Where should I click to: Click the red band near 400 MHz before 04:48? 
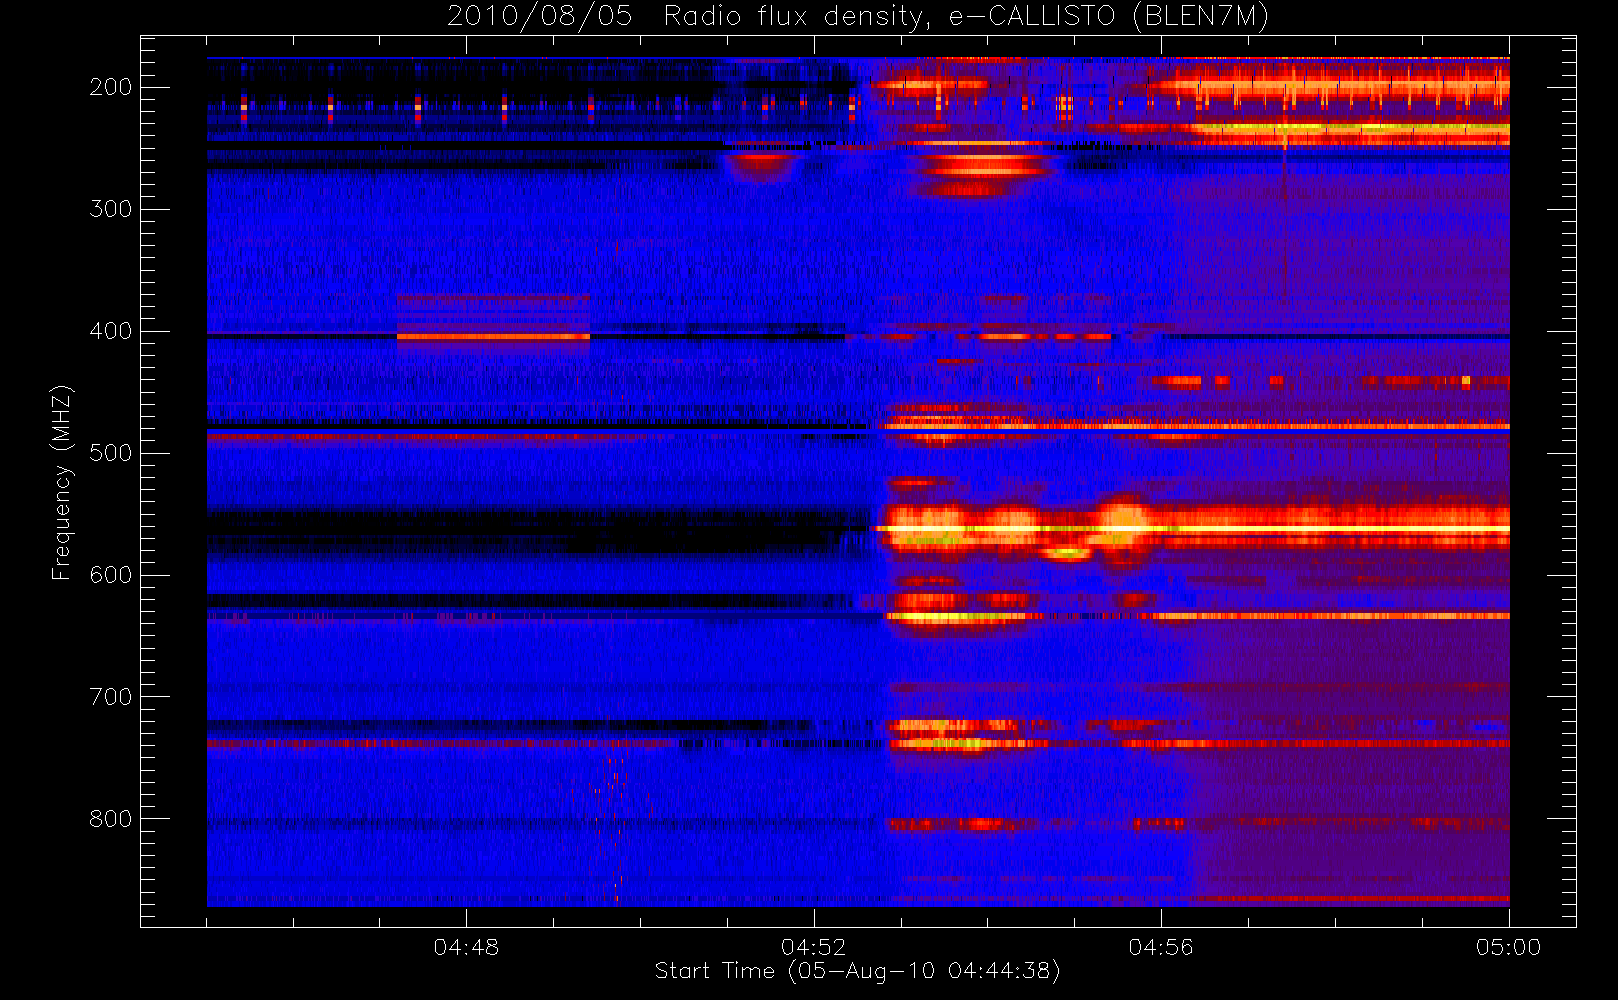pyautogui.click(x=493, y=337)
